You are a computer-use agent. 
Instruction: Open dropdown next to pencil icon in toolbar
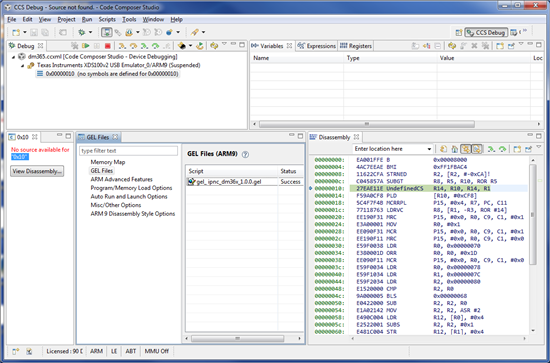coord(203,32)
